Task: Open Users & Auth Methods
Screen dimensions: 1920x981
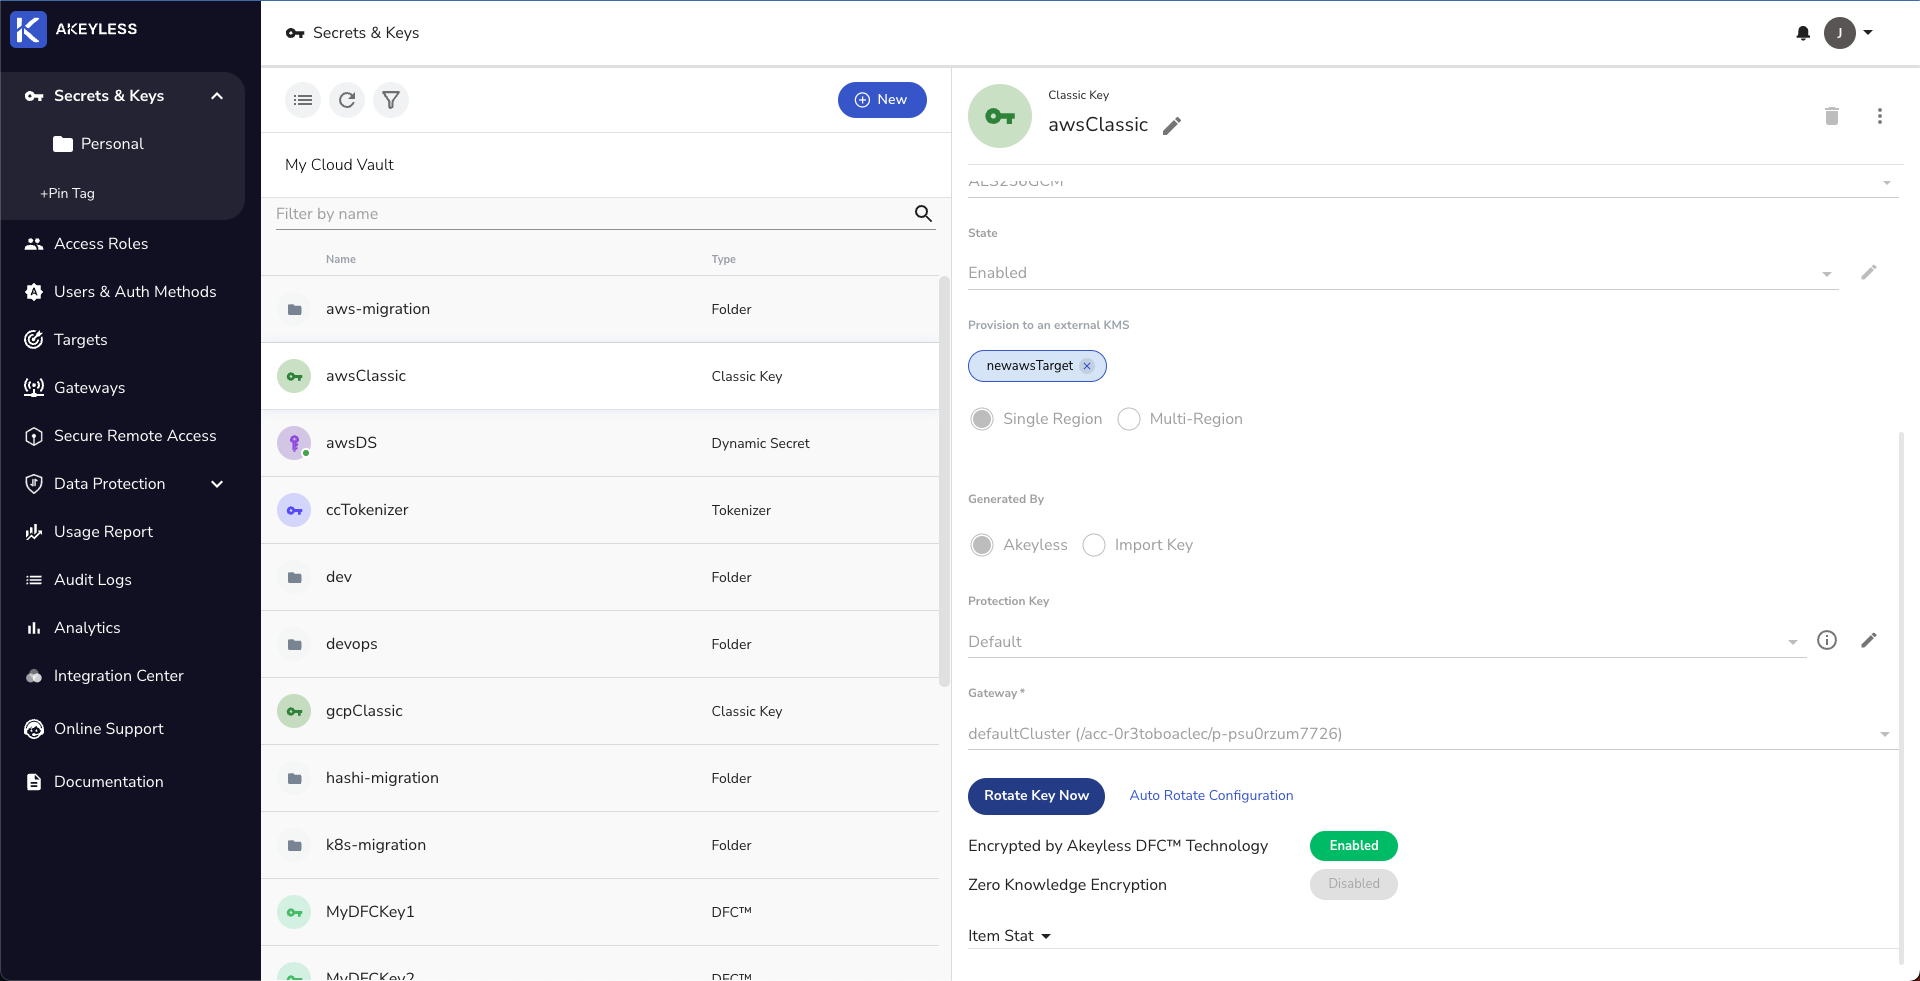Action: pyautogui.click(x=135, y=292)
